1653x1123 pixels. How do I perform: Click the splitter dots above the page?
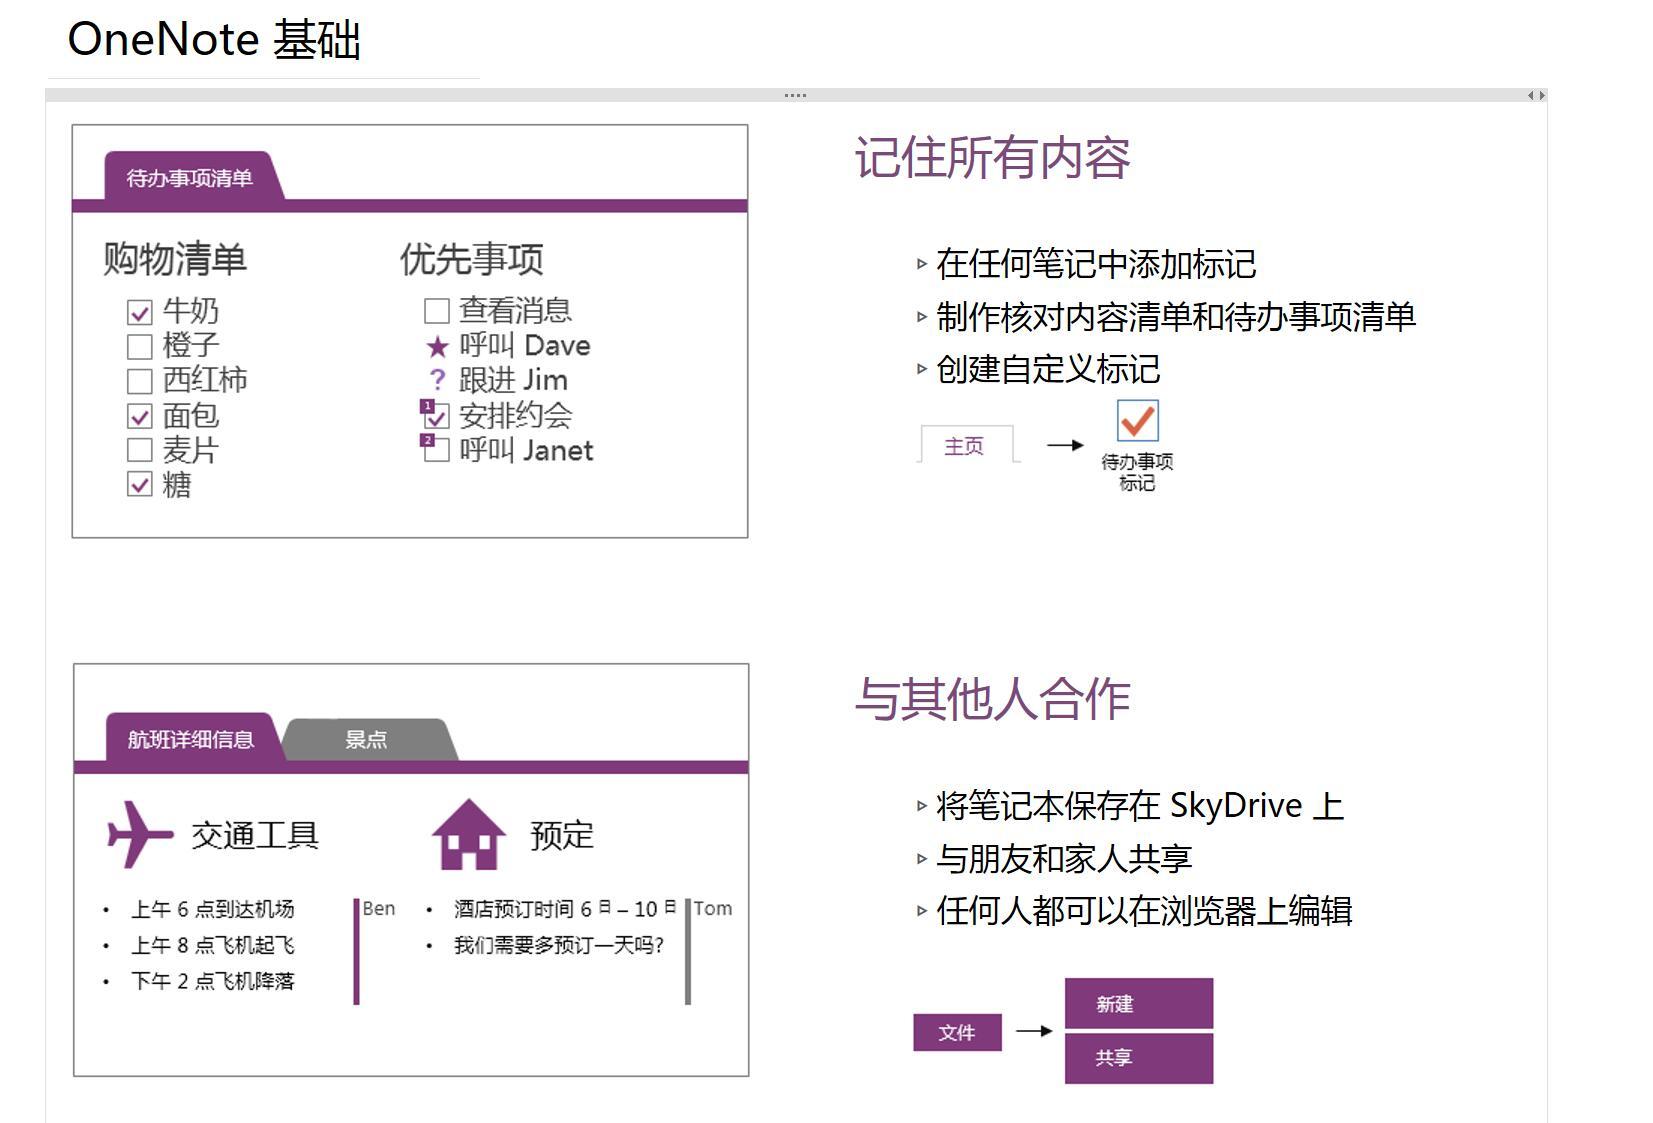pyautogui.click(x=794, y=93)
